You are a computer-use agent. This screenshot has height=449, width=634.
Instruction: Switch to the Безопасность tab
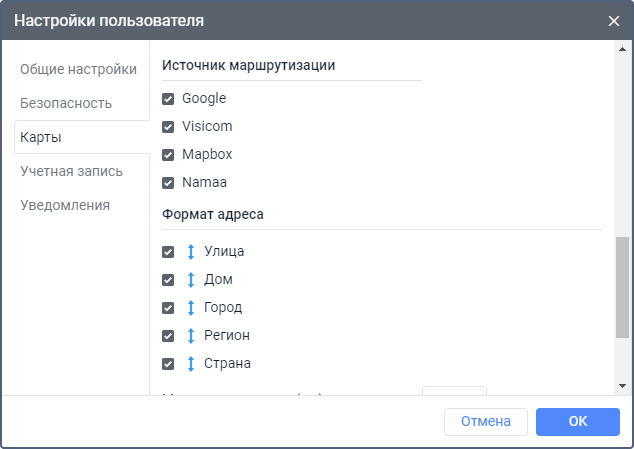tap(66, 103)
